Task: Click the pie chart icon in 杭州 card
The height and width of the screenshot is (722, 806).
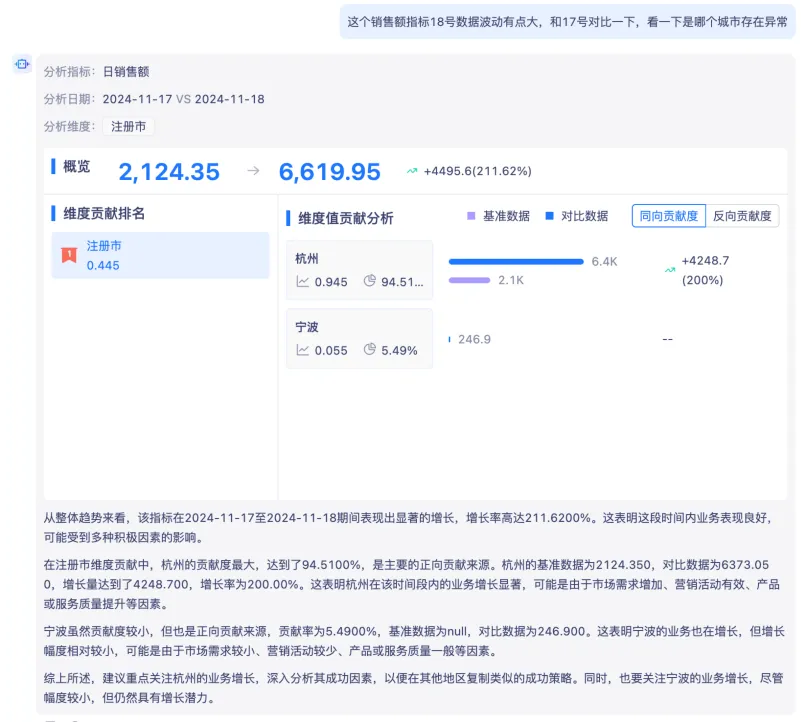Action: click(369, 281)
